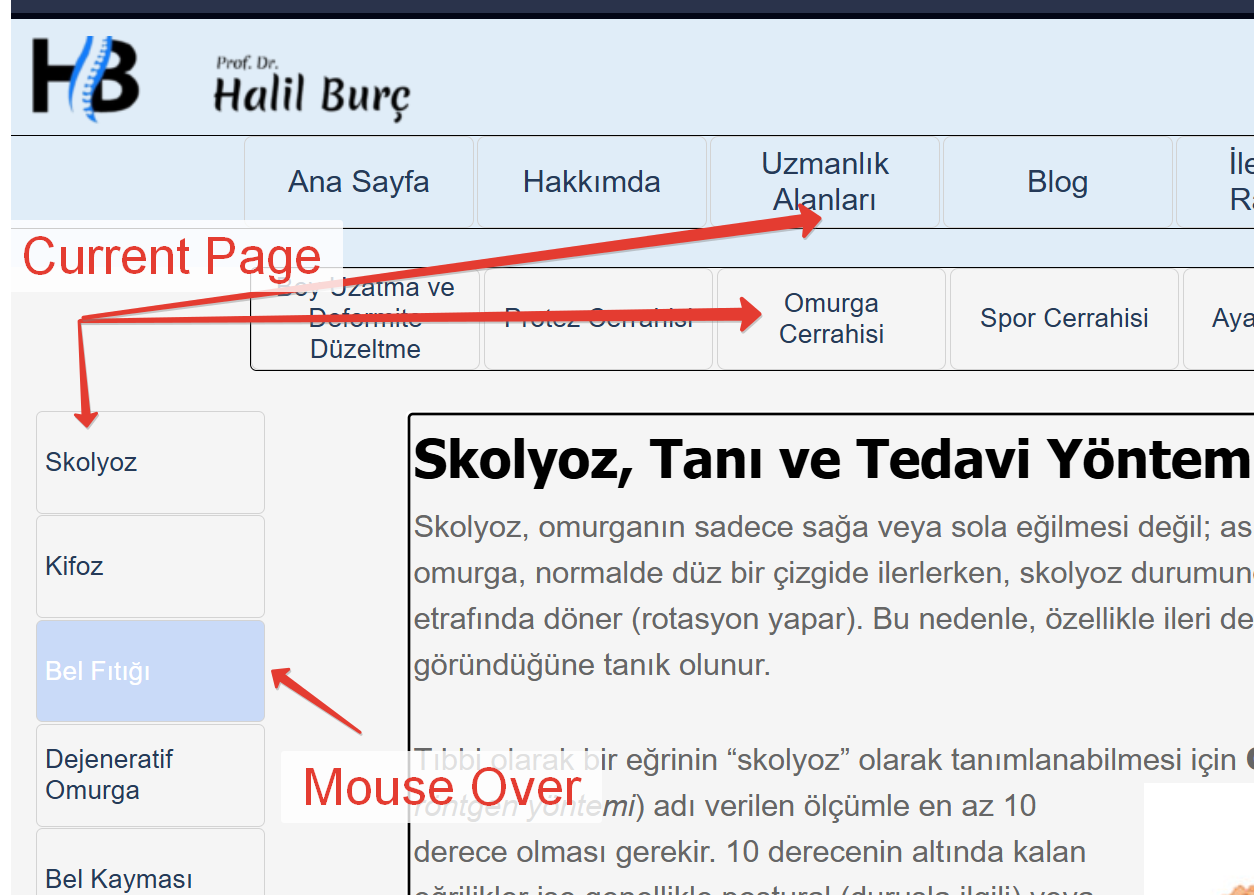Open the Hakkımda menu item

point(591,182)
